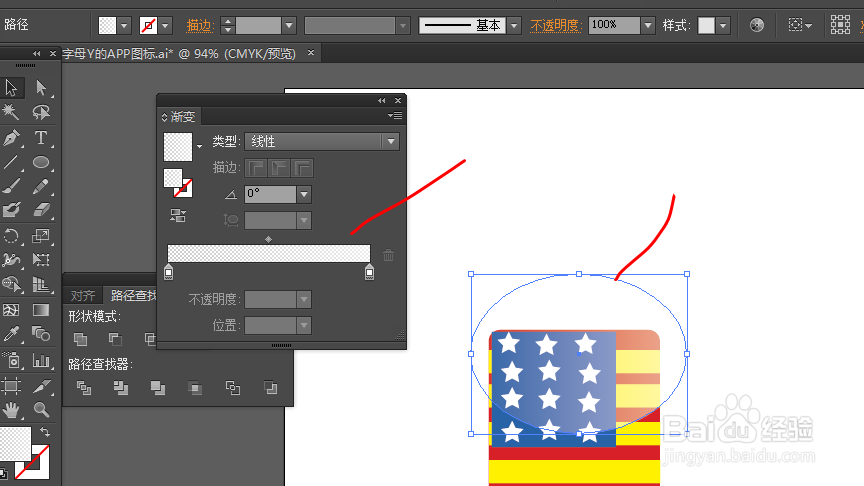Image resolution: width=864 pixels, height=486 pixels.
Task: Click the Merge pathfinder icon
Action: tap(158, 388)
